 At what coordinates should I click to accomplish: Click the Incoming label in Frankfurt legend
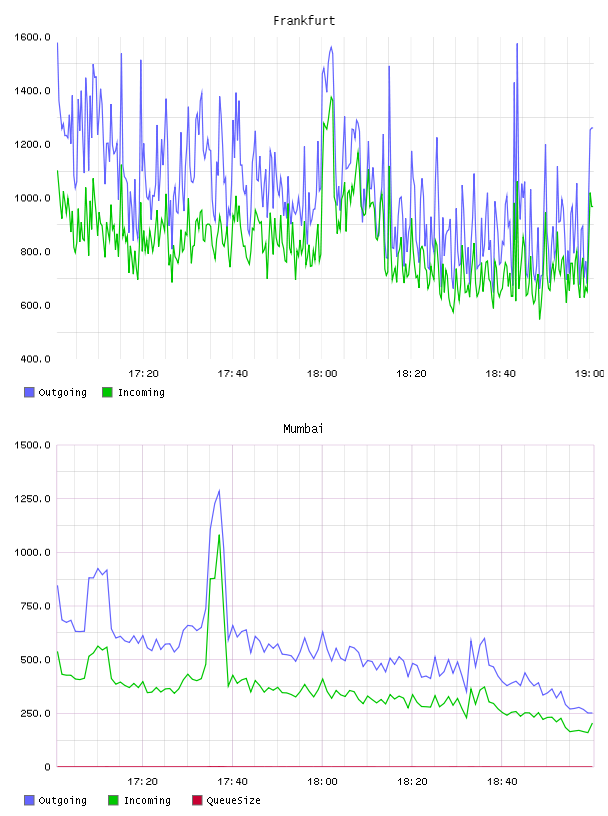pyautogui.click(x=141, y=392)
